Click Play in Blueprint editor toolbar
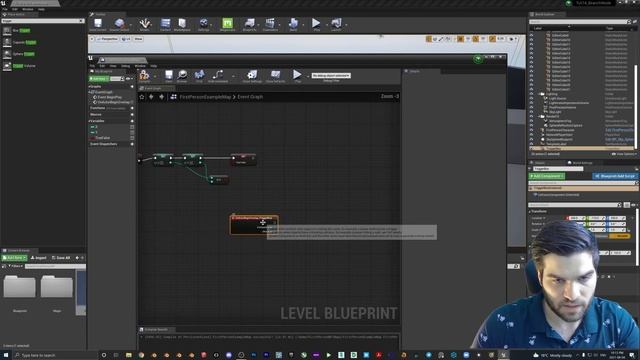This screenshot has height=360, width=640. click(298, 76)
